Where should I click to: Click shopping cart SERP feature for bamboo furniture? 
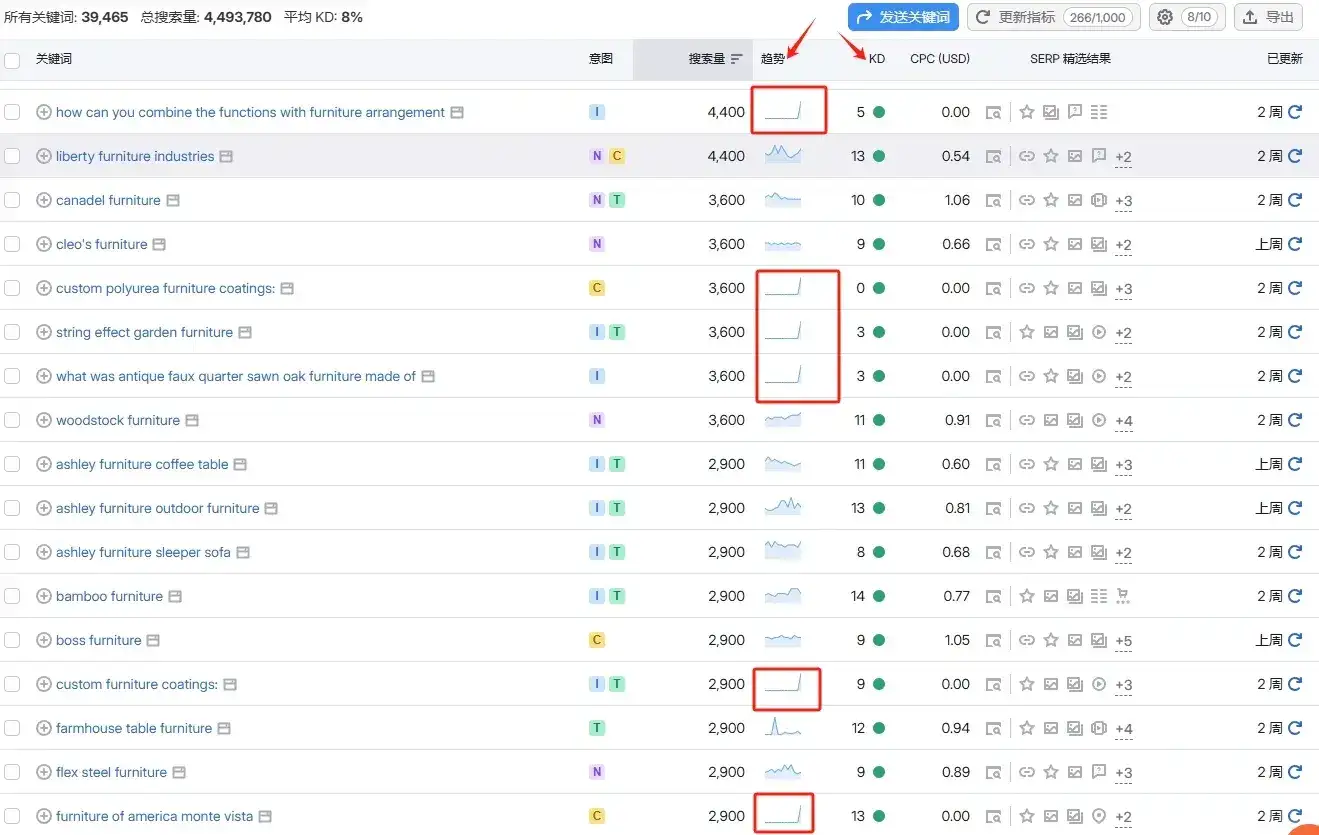coord(1122,596)
